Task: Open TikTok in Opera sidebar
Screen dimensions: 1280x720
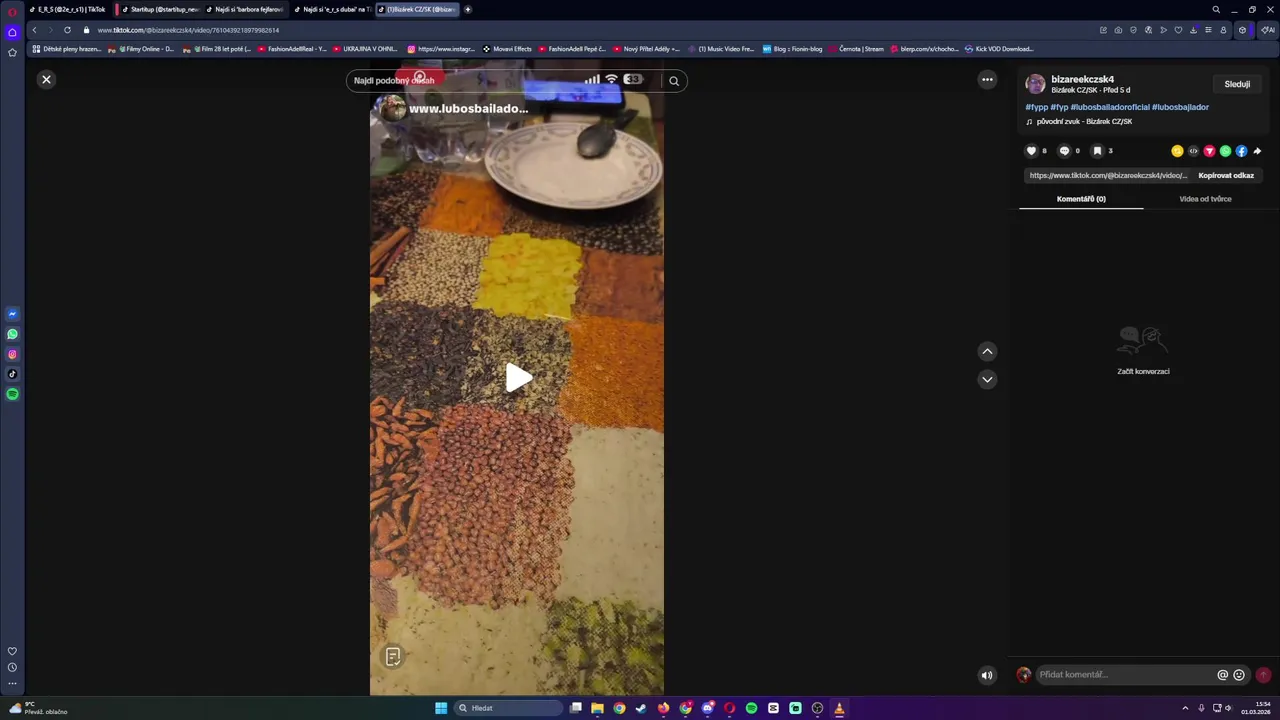Action: 12,374
